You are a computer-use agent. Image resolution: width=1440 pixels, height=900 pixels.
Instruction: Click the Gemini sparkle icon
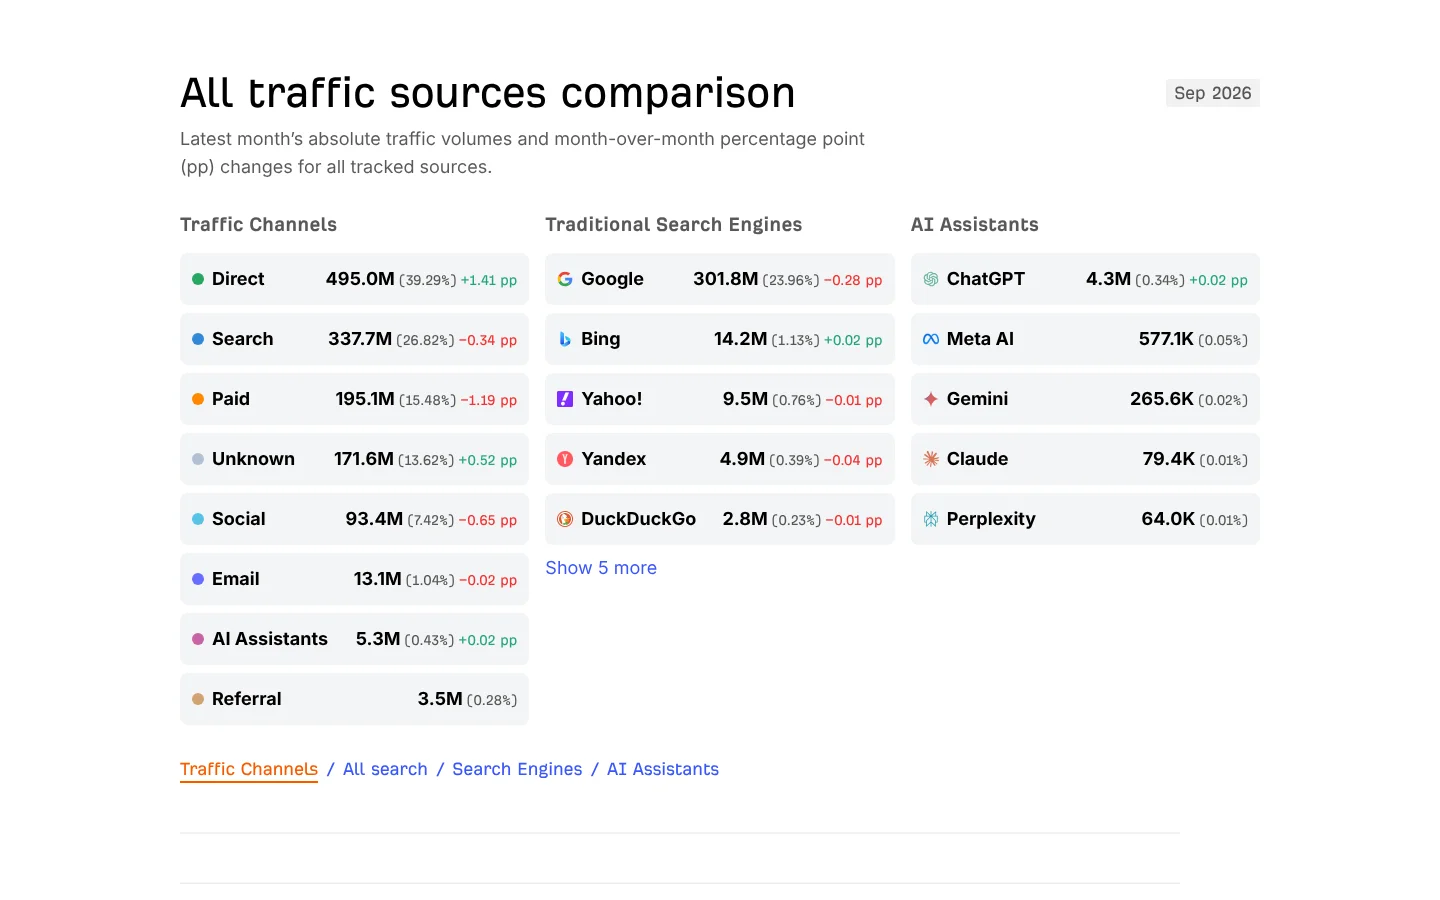pos(931,399)
